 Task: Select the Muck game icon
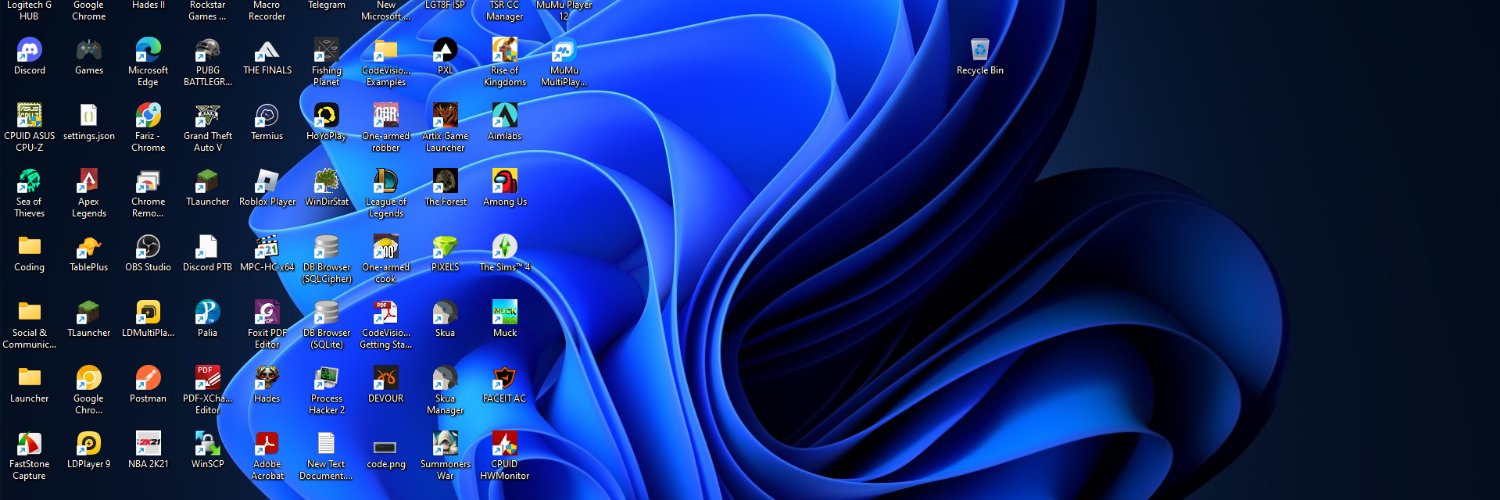click(505, 312)
